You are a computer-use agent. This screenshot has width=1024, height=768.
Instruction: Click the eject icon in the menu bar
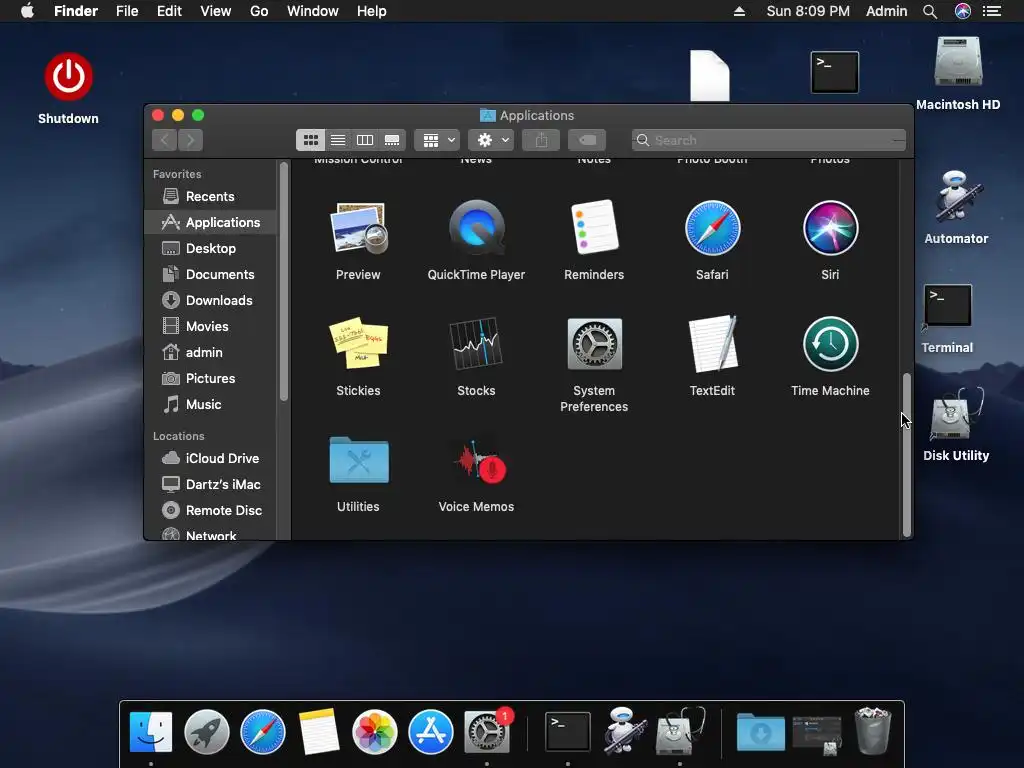coord(739,11)
